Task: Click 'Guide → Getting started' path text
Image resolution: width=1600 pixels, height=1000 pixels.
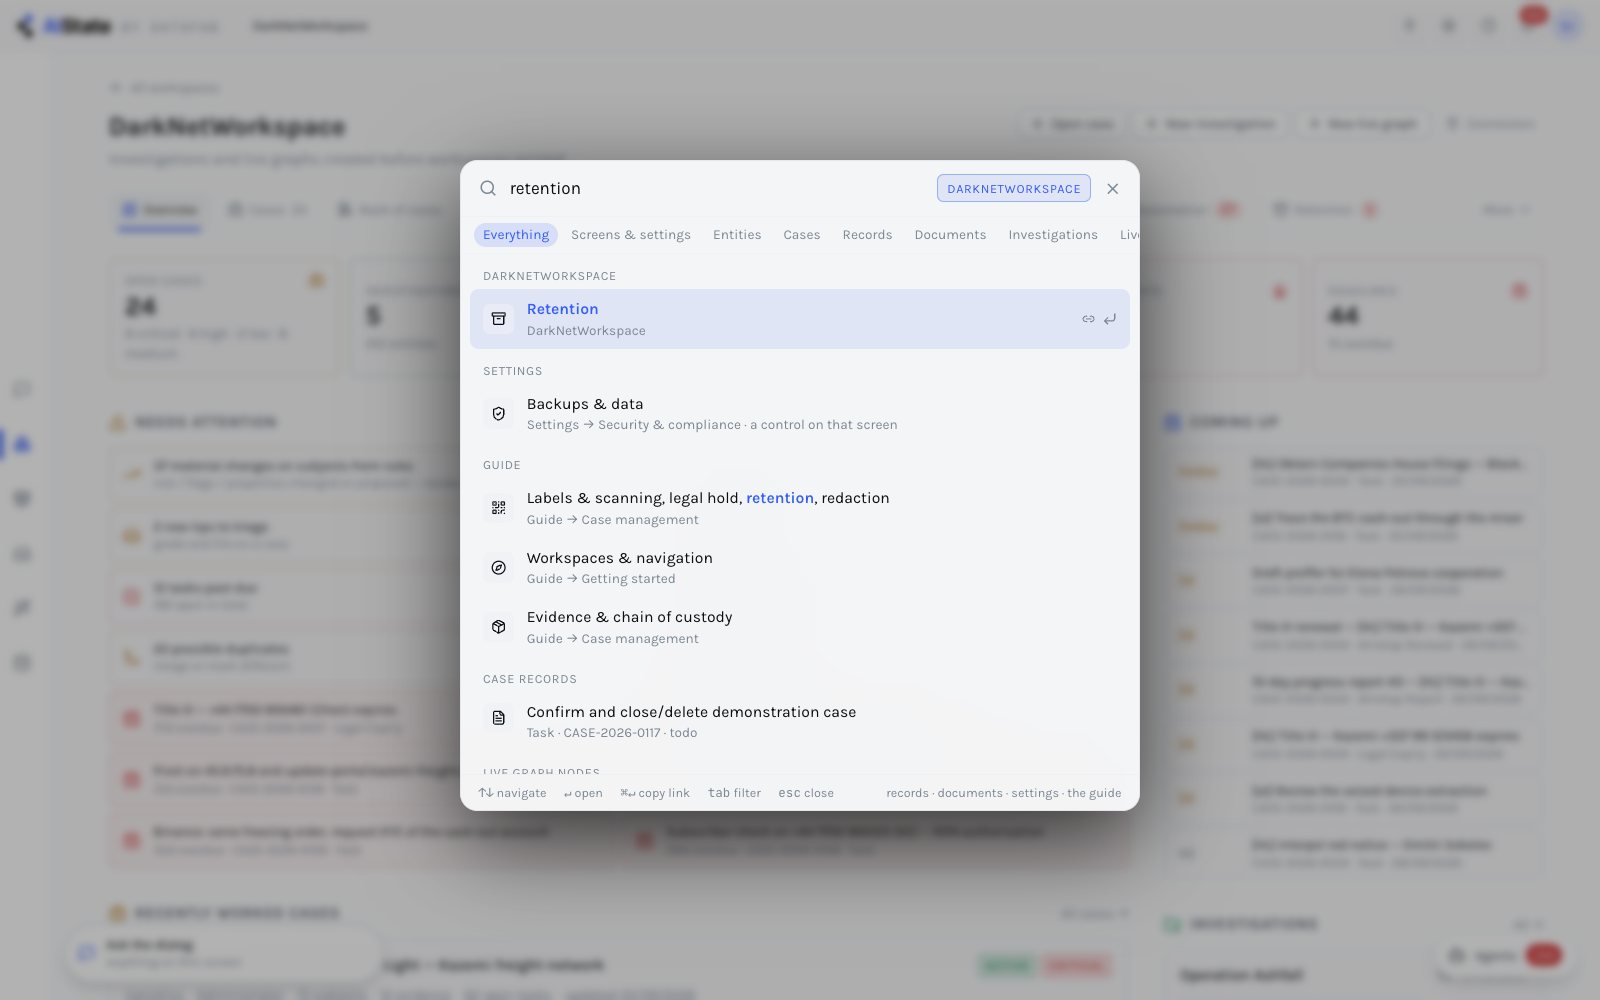Action: tap(601, 579)
